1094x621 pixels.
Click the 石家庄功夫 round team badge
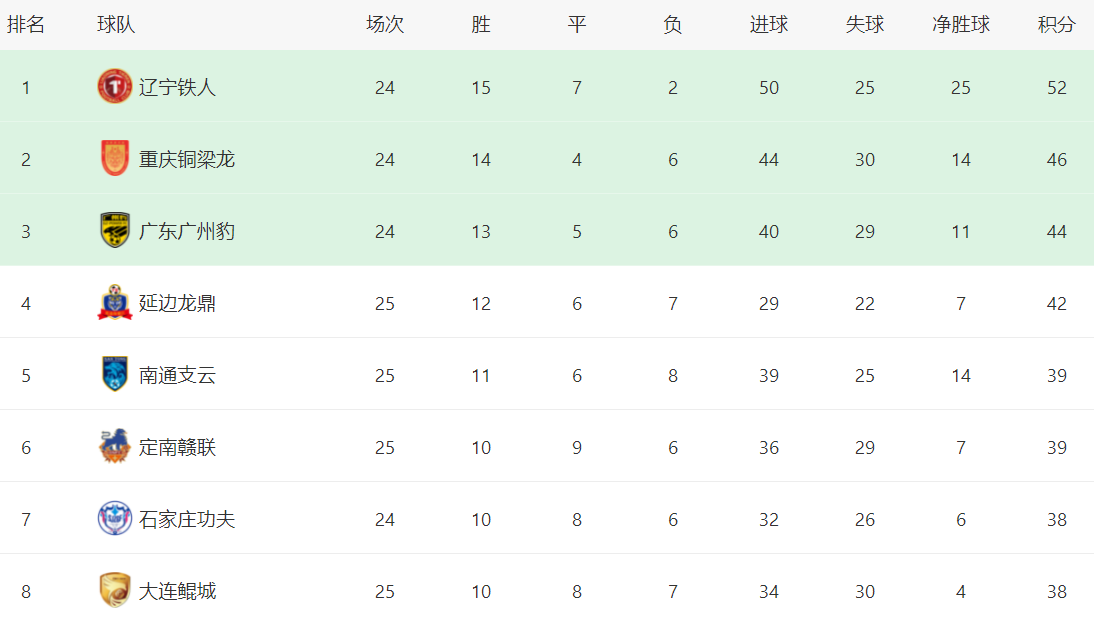(114, 519)
